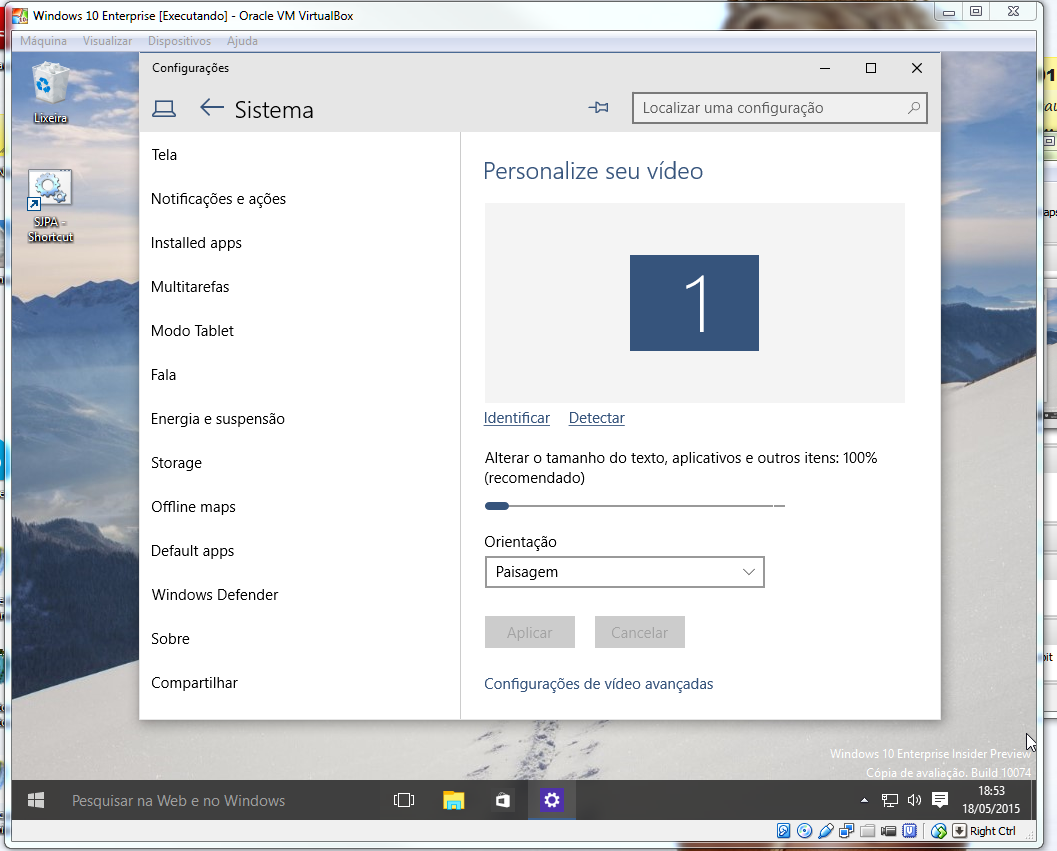Open Configurações de vídeo avançadas link
Screen dimensions: 1057x851
[x=598, y=684]
